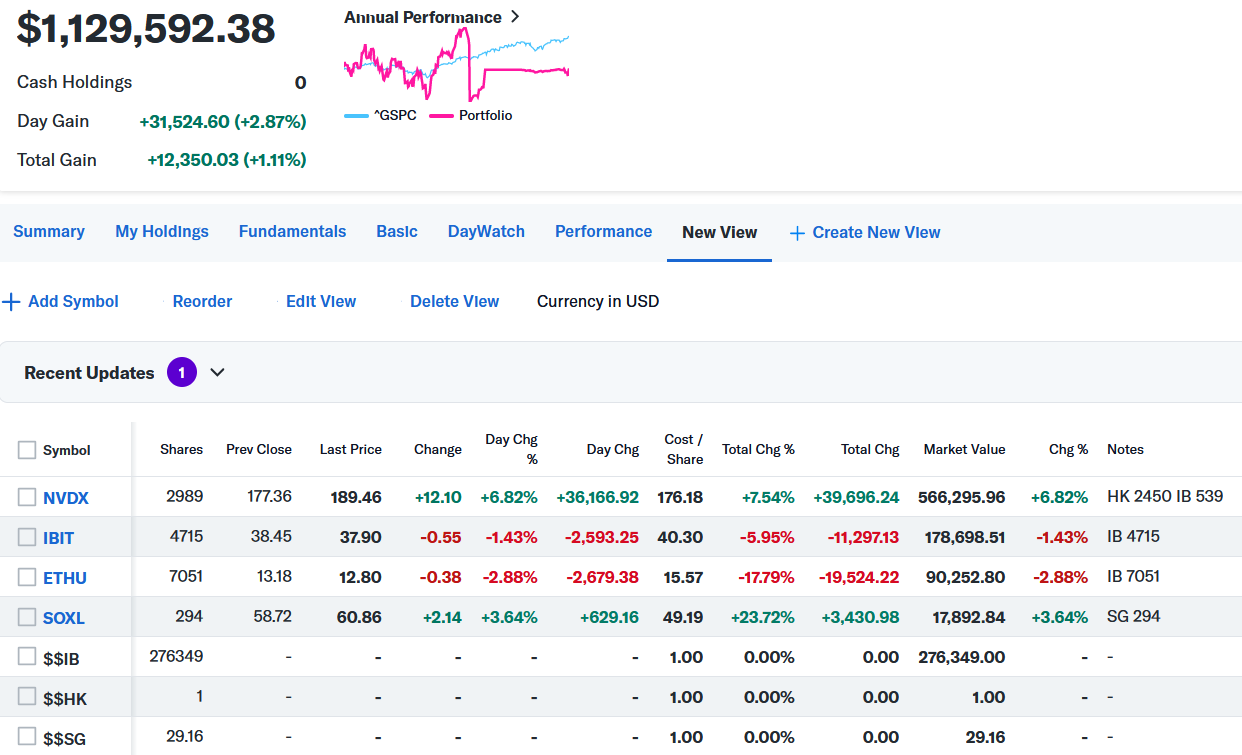Select the SOXL row checkbox
The height and width of the screenshot is (755, 1242).
[27, 617]
